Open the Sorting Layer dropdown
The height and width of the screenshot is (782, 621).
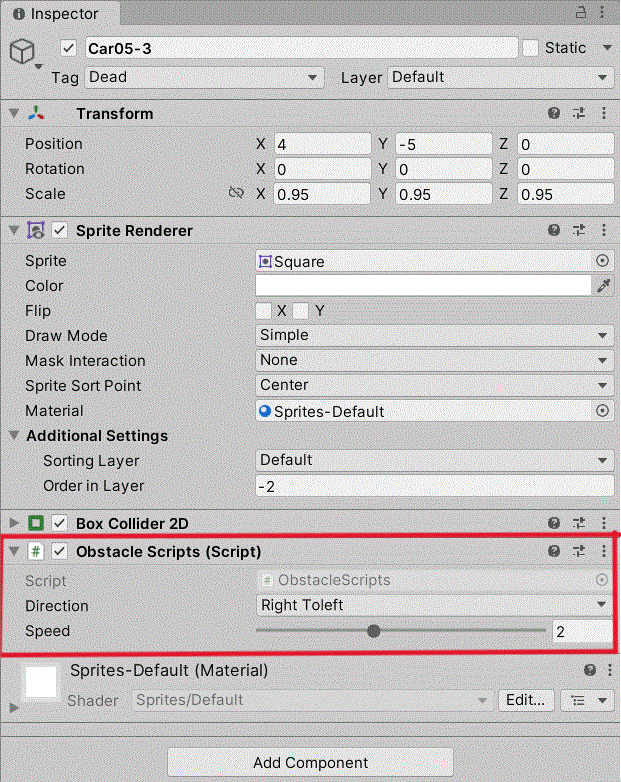[x=434, y=460]
